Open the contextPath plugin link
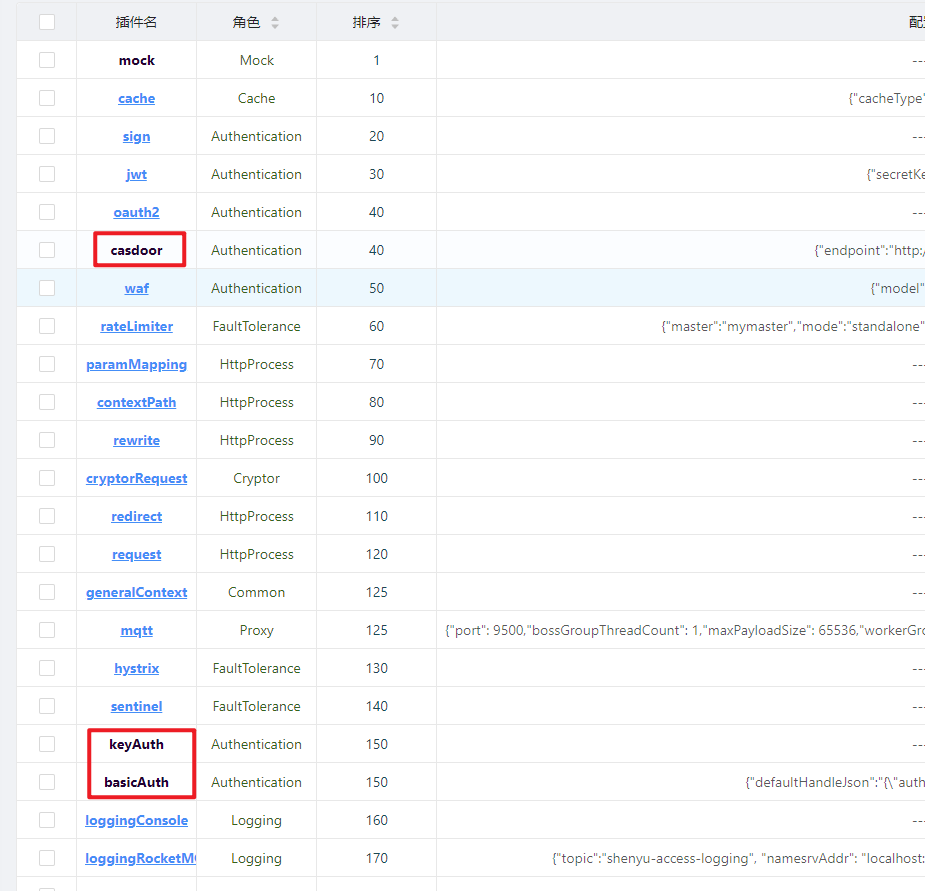The image size is (925, 891). (136, 402)
